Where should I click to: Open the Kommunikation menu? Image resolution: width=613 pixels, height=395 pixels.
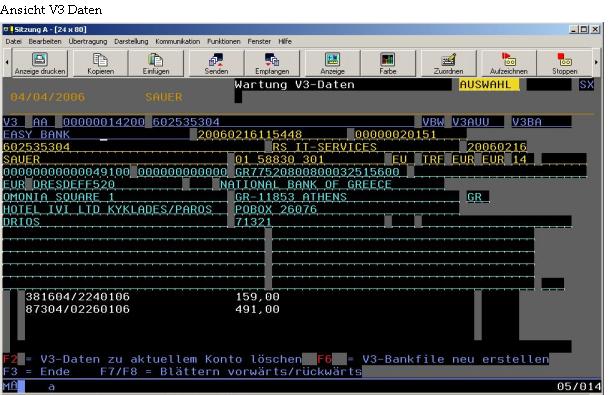coord(177,41)
